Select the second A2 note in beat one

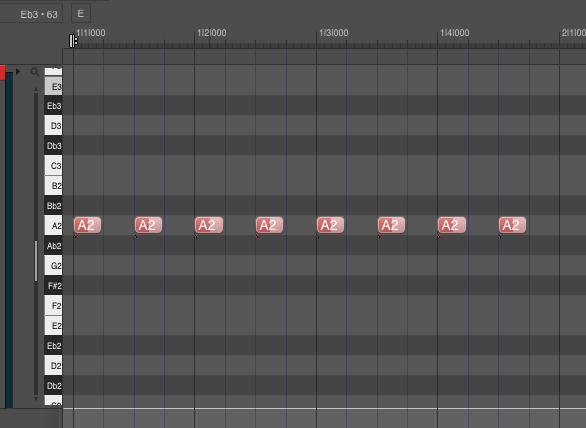(148, 225)
